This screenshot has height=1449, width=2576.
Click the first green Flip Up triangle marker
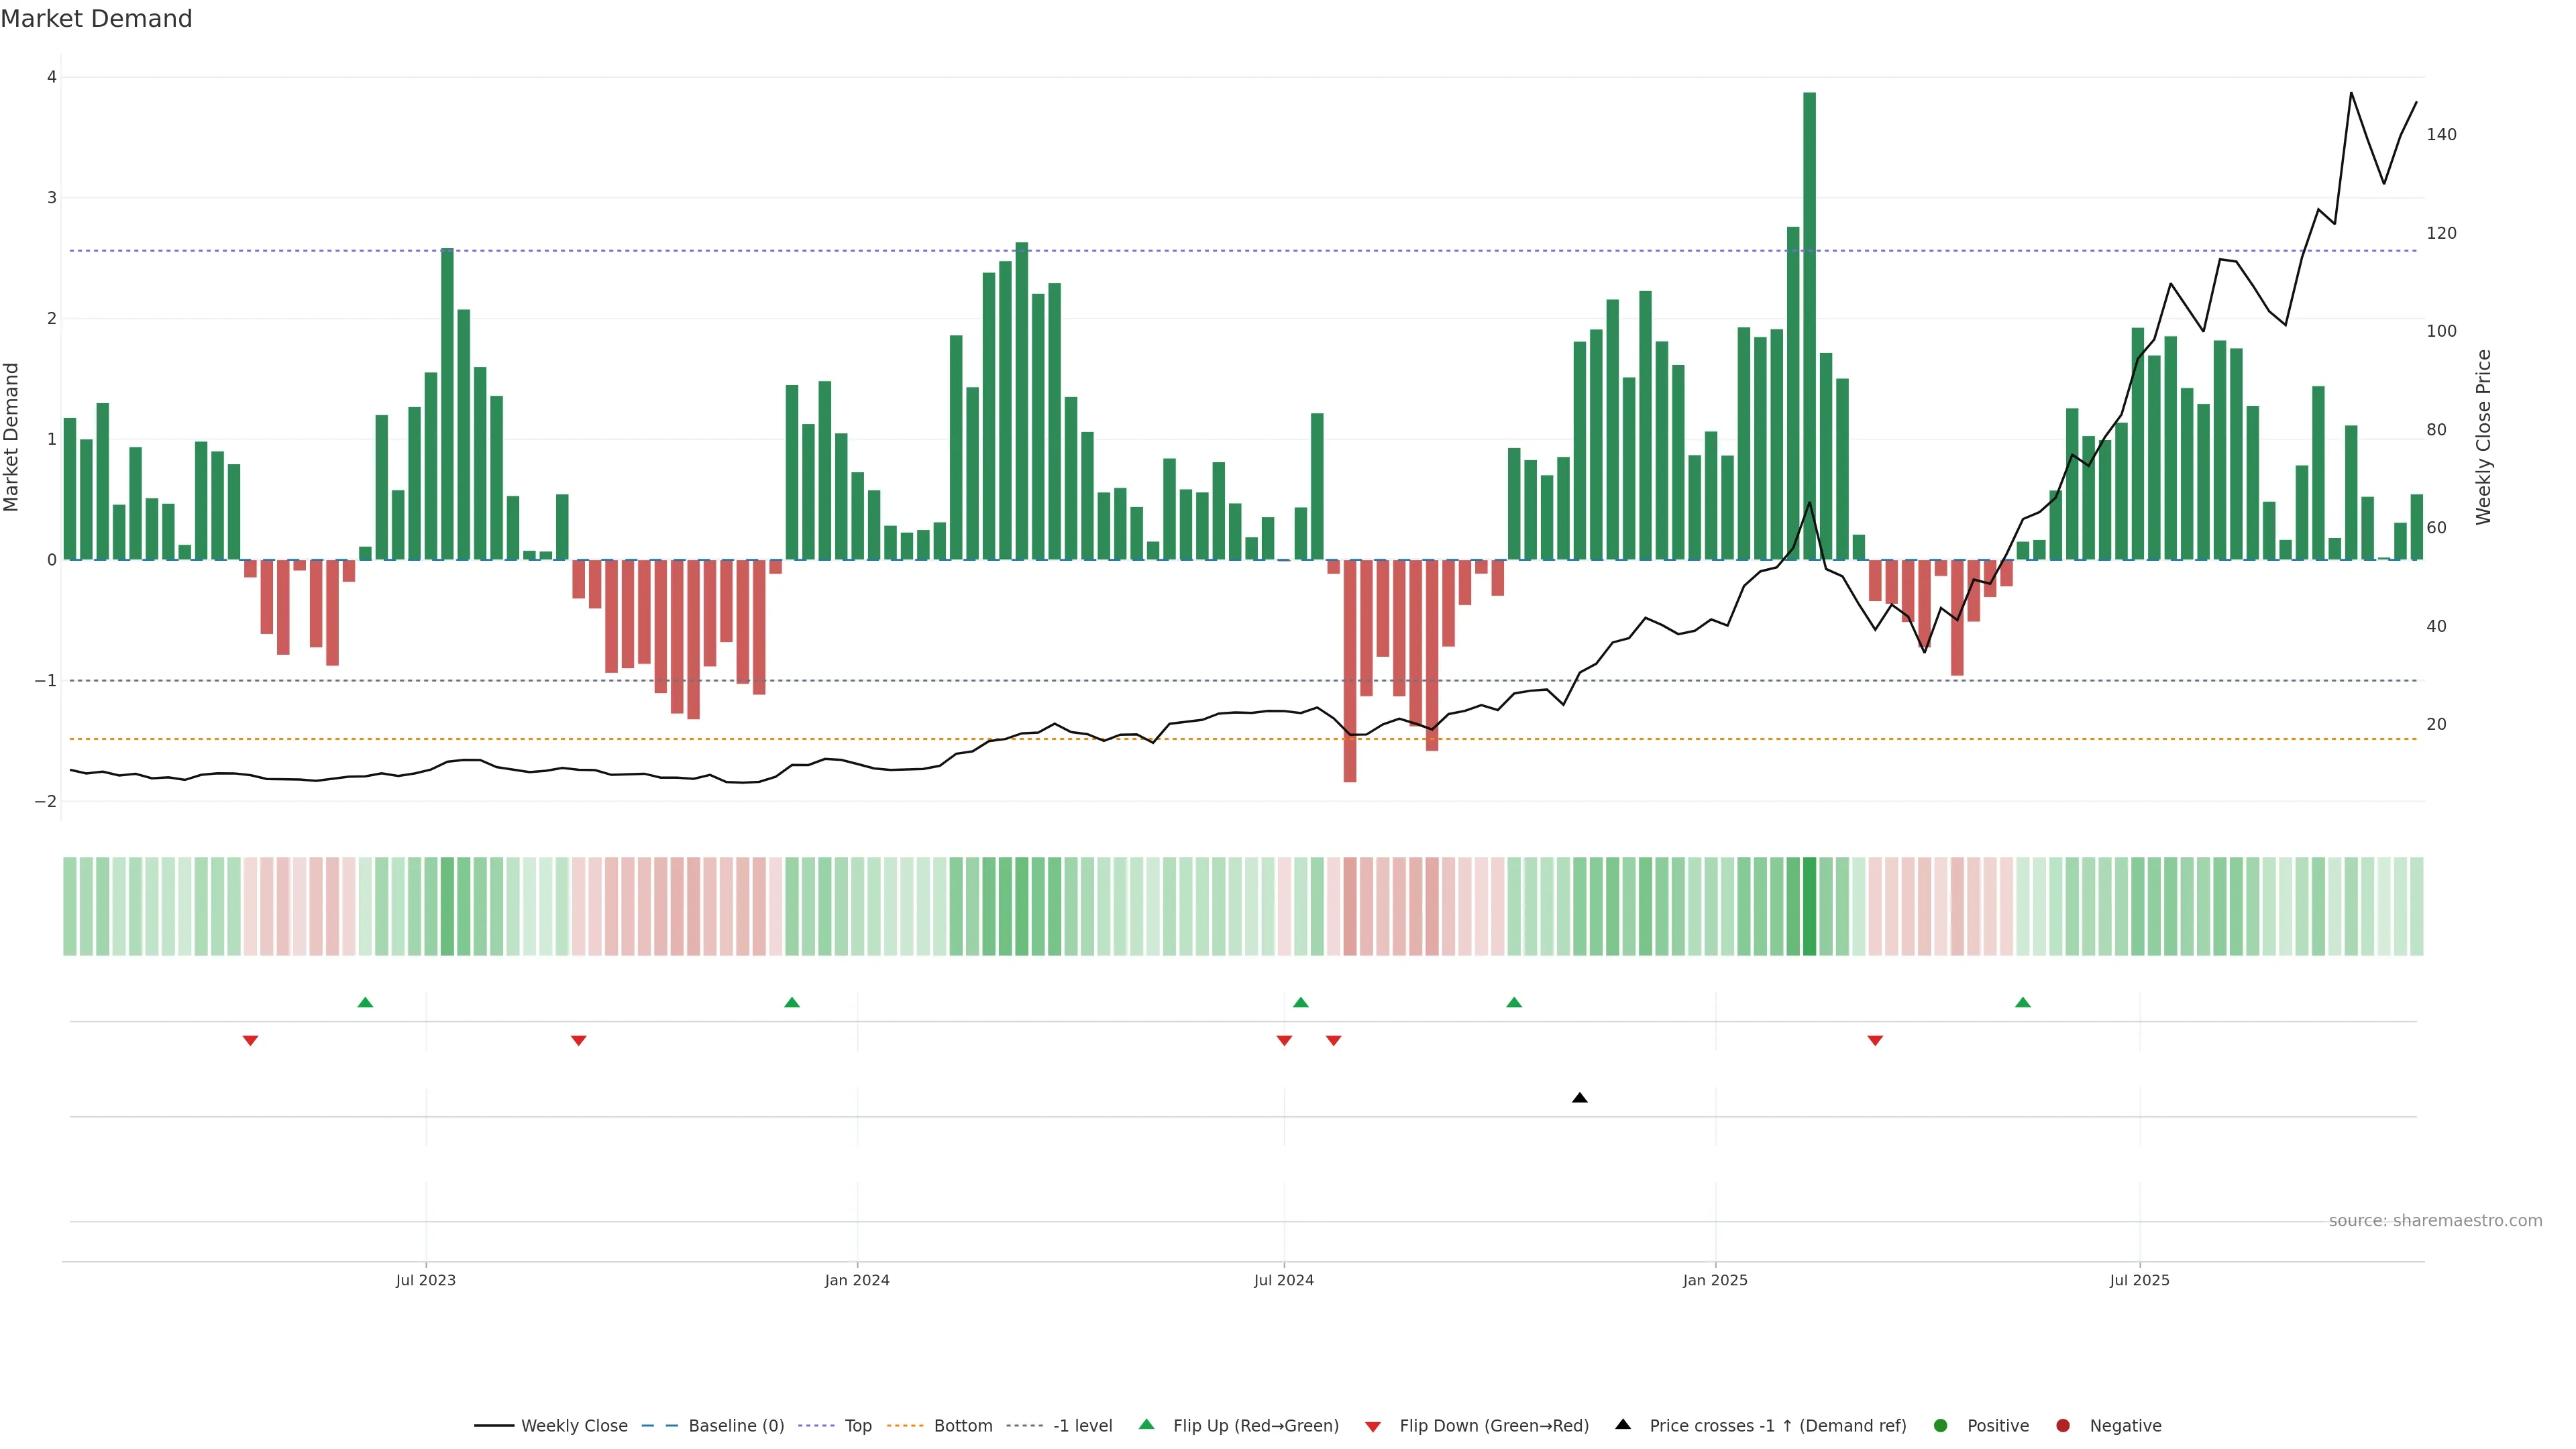click(365, 1002)
